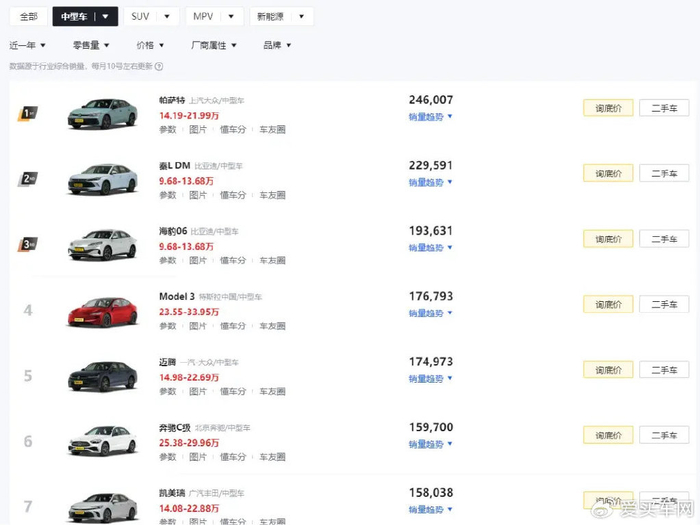The width and height of the screenshot is (700, 525).
Task: Open 参数 link under 海豹06
Action: click(167, 260)
